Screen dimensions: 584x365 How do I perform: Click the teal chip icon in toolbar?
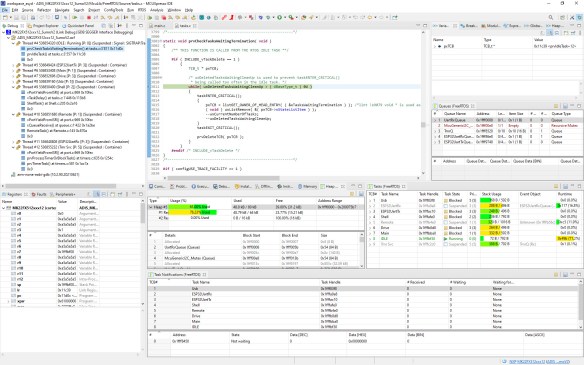point(201,18)
